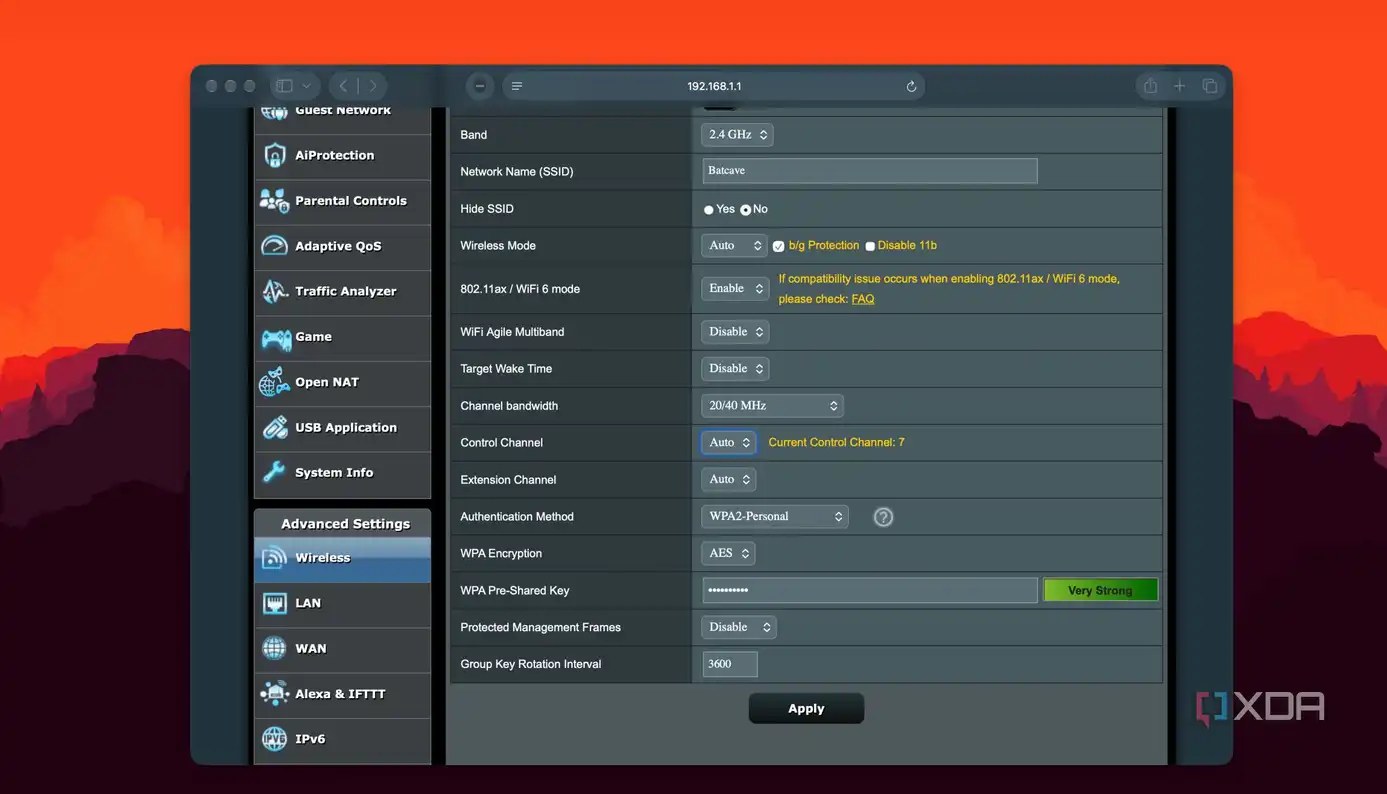Open the Band 2.4 GHz dropdown

[x=738, y=135]
